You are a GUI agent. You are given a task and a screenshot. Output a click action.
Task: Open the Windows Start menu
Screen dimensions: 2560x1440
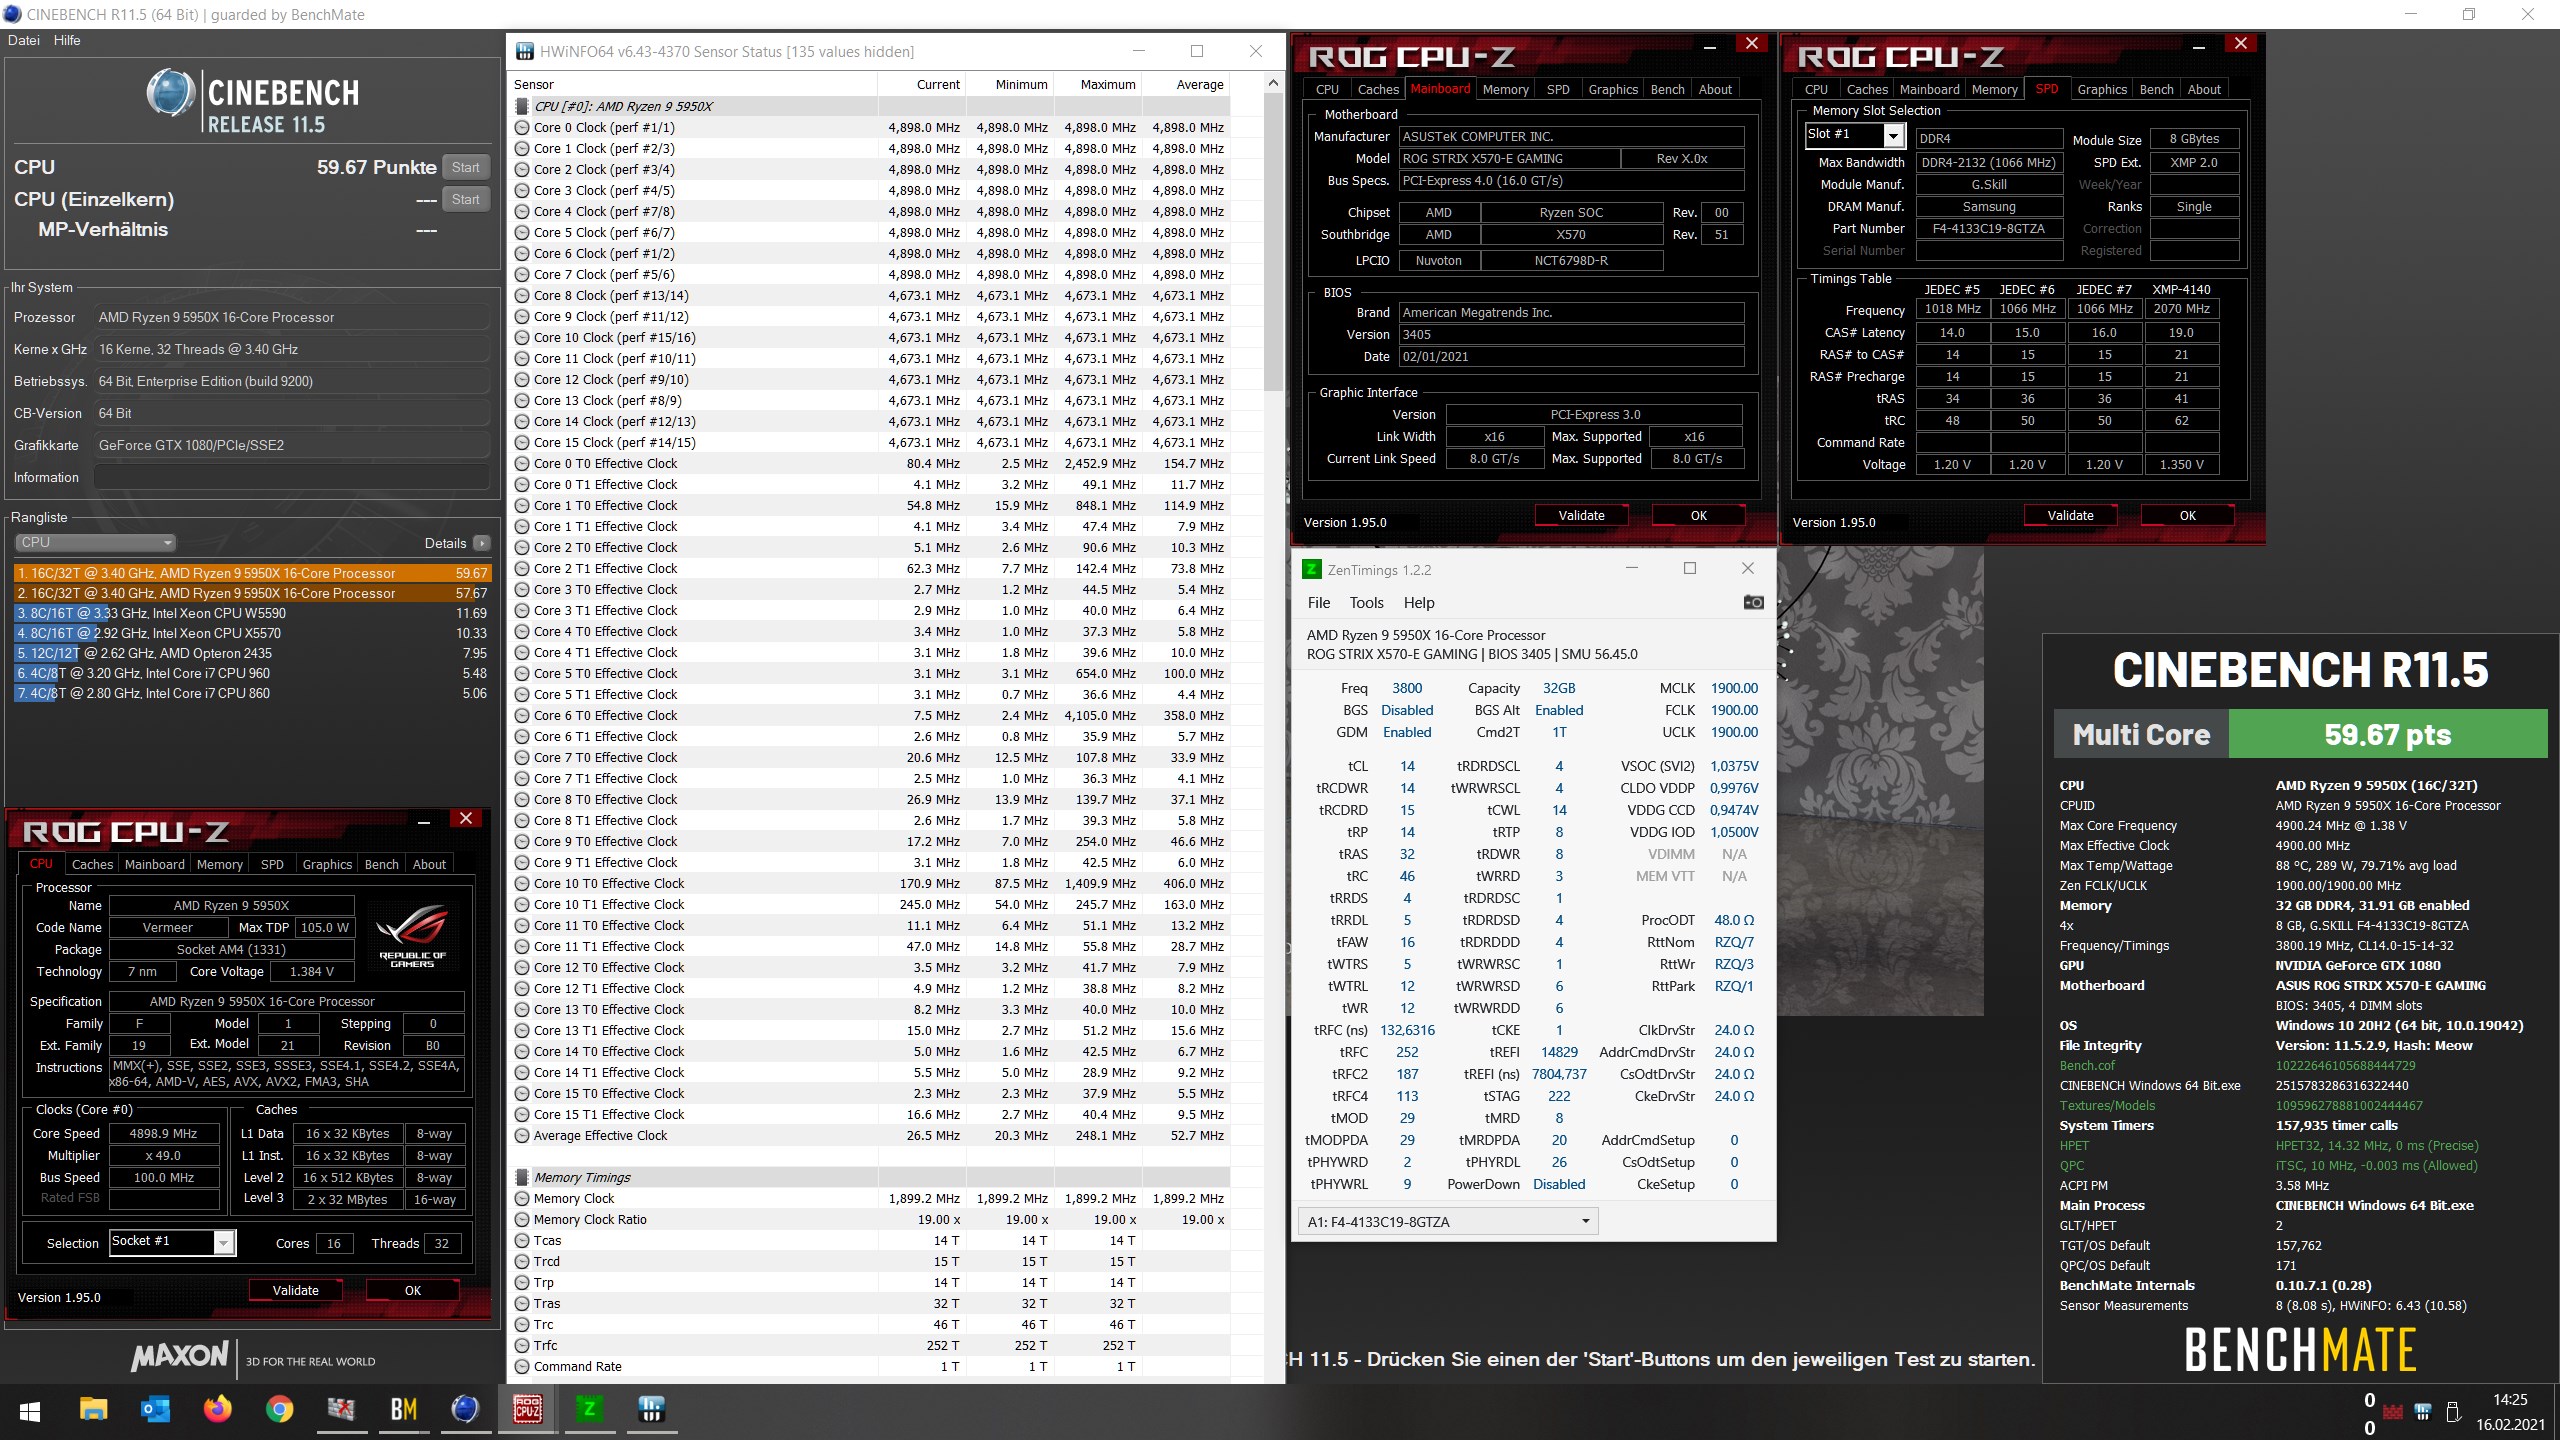coord(30,1411)
